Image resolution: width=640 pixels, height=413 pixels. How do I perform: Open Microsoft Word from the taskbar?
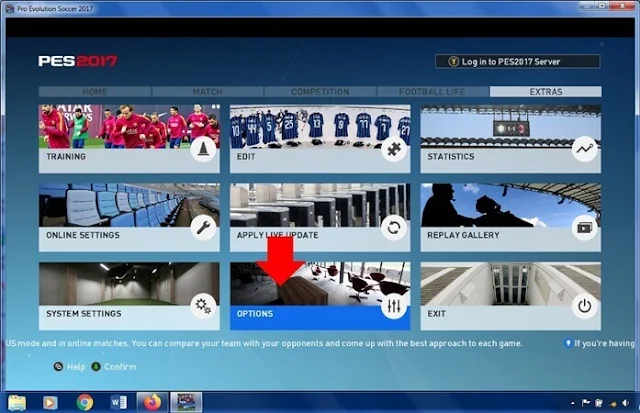pyautogui.click(x=119, y=403)
